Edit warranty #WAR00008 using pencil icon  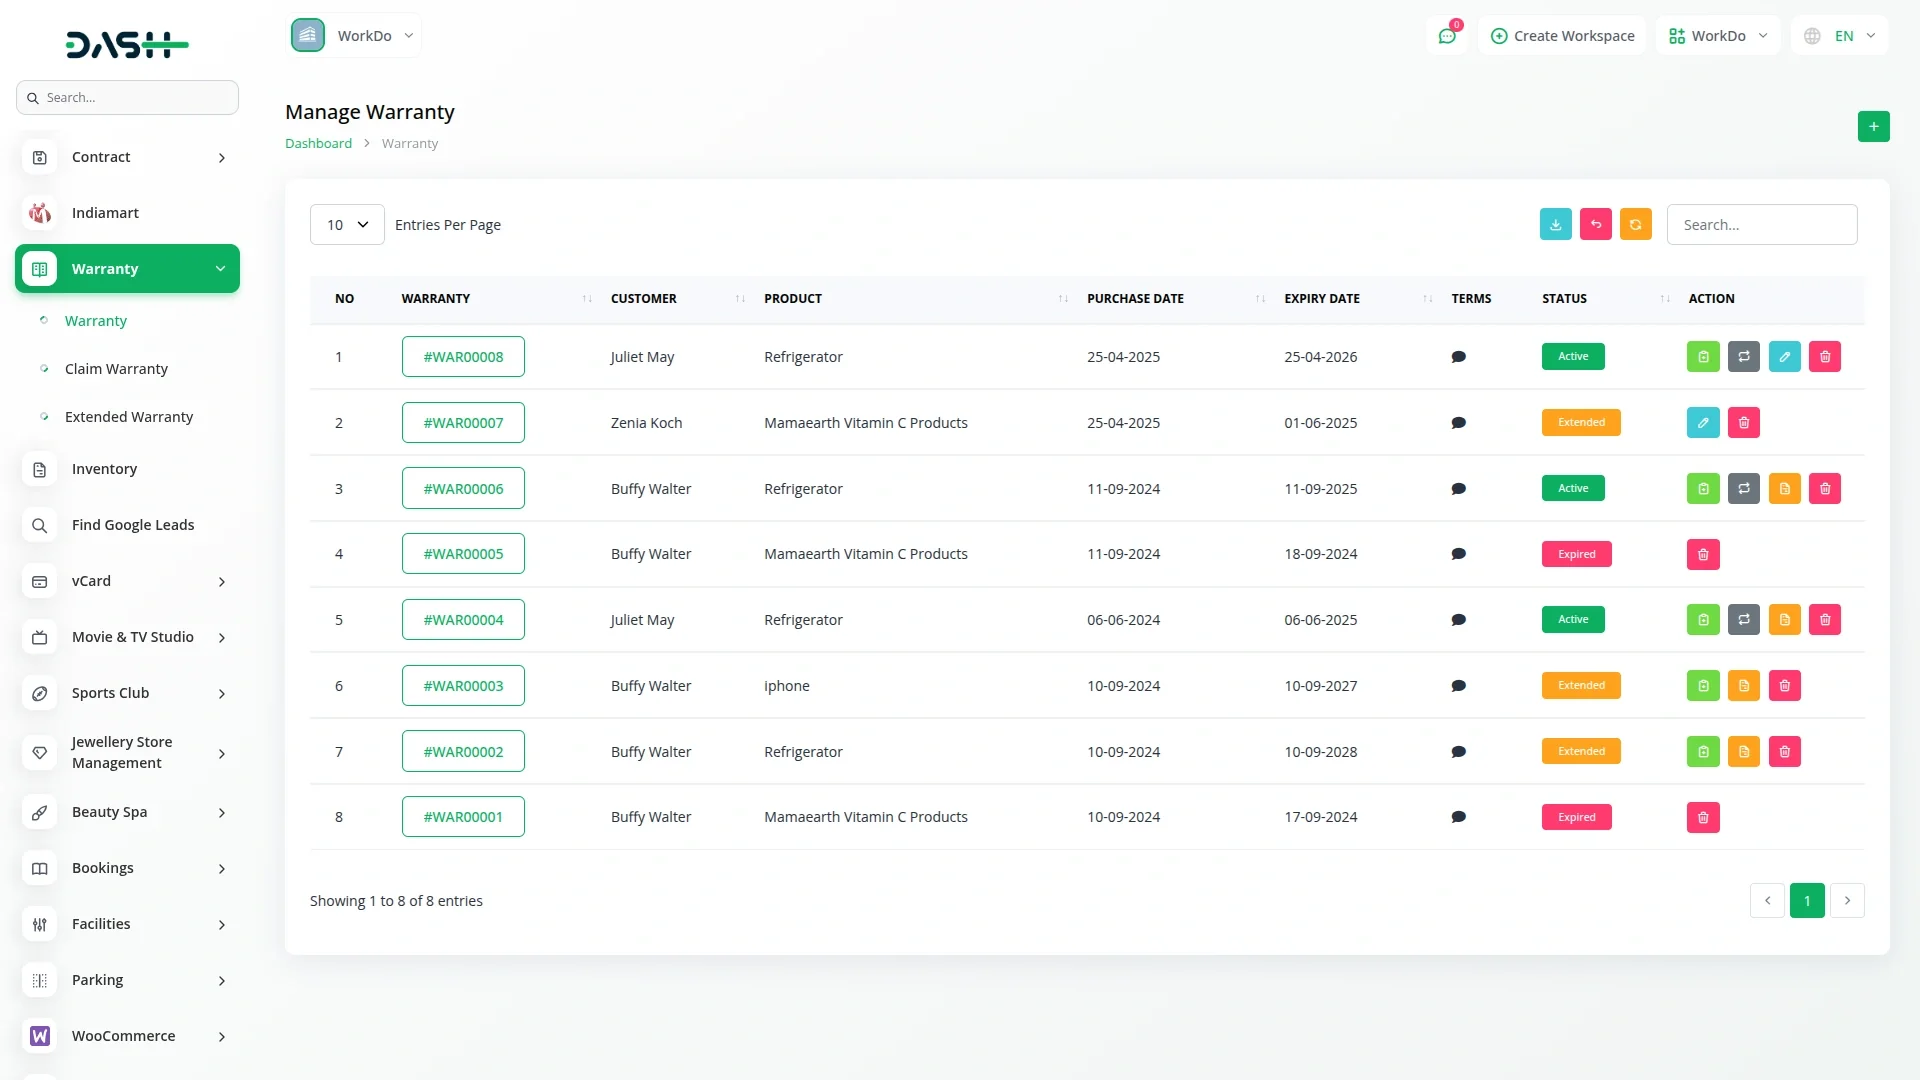1784,357
